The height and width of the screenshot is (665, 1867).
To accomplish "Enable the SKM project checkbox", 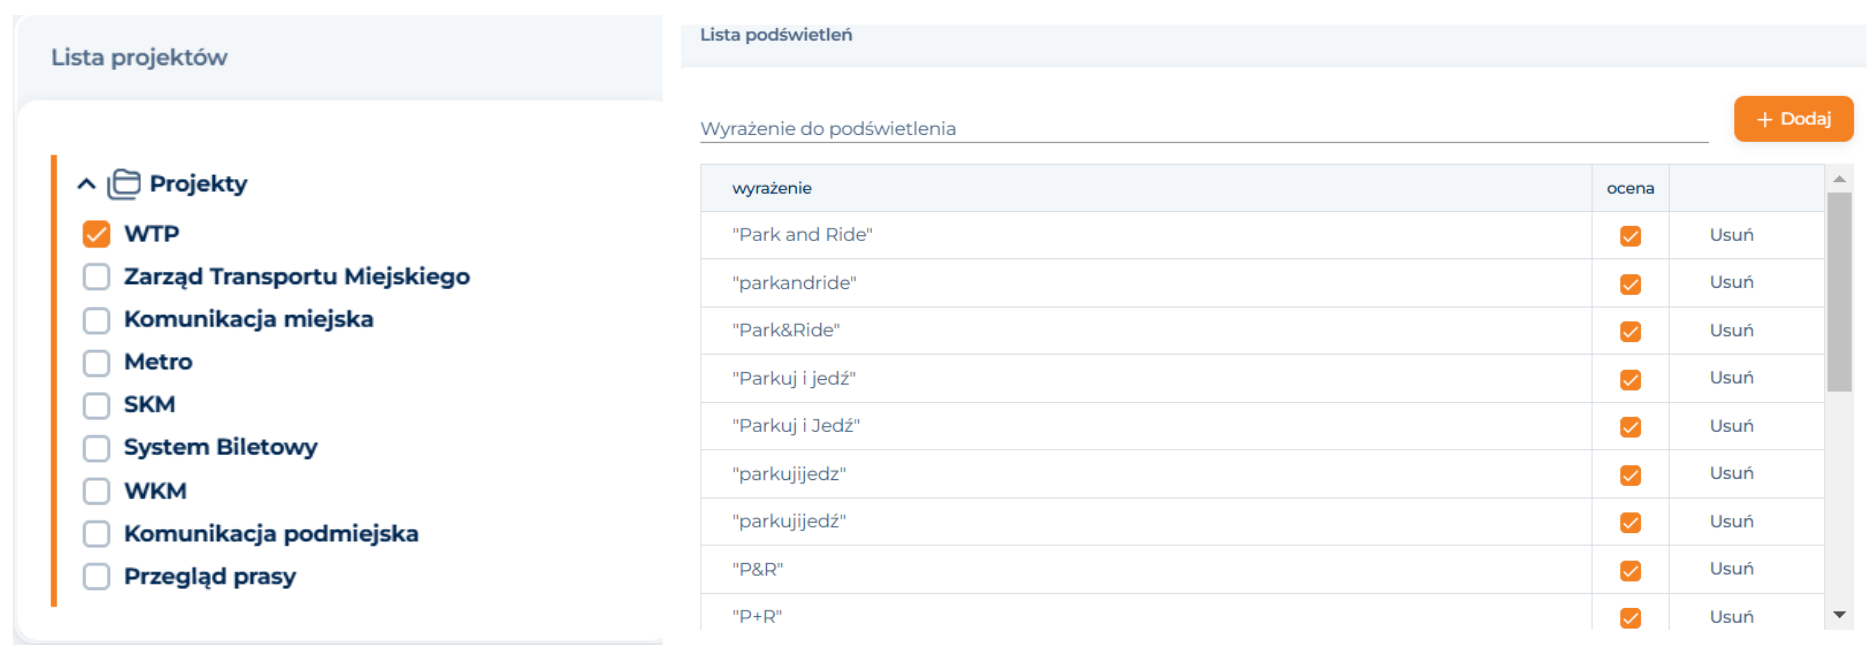I will (x=96, y=405).
